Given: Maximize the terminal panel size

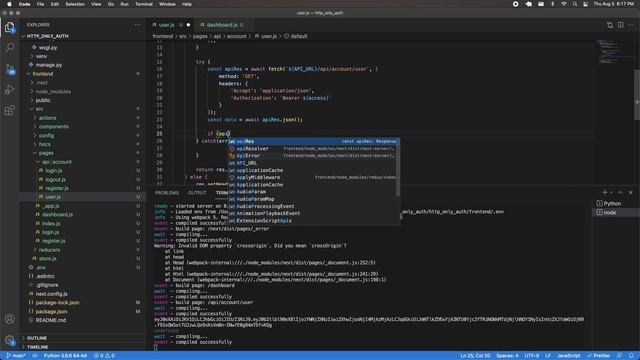Looking at the screenshot, I should click(620, 192).
